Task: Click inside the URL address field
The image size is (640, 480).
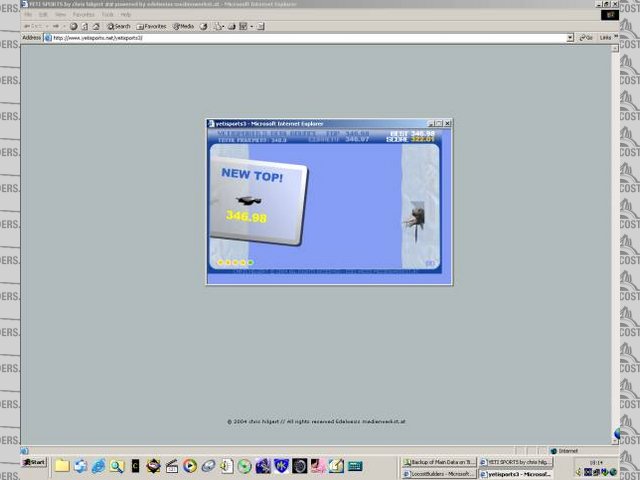Action: 300,37
